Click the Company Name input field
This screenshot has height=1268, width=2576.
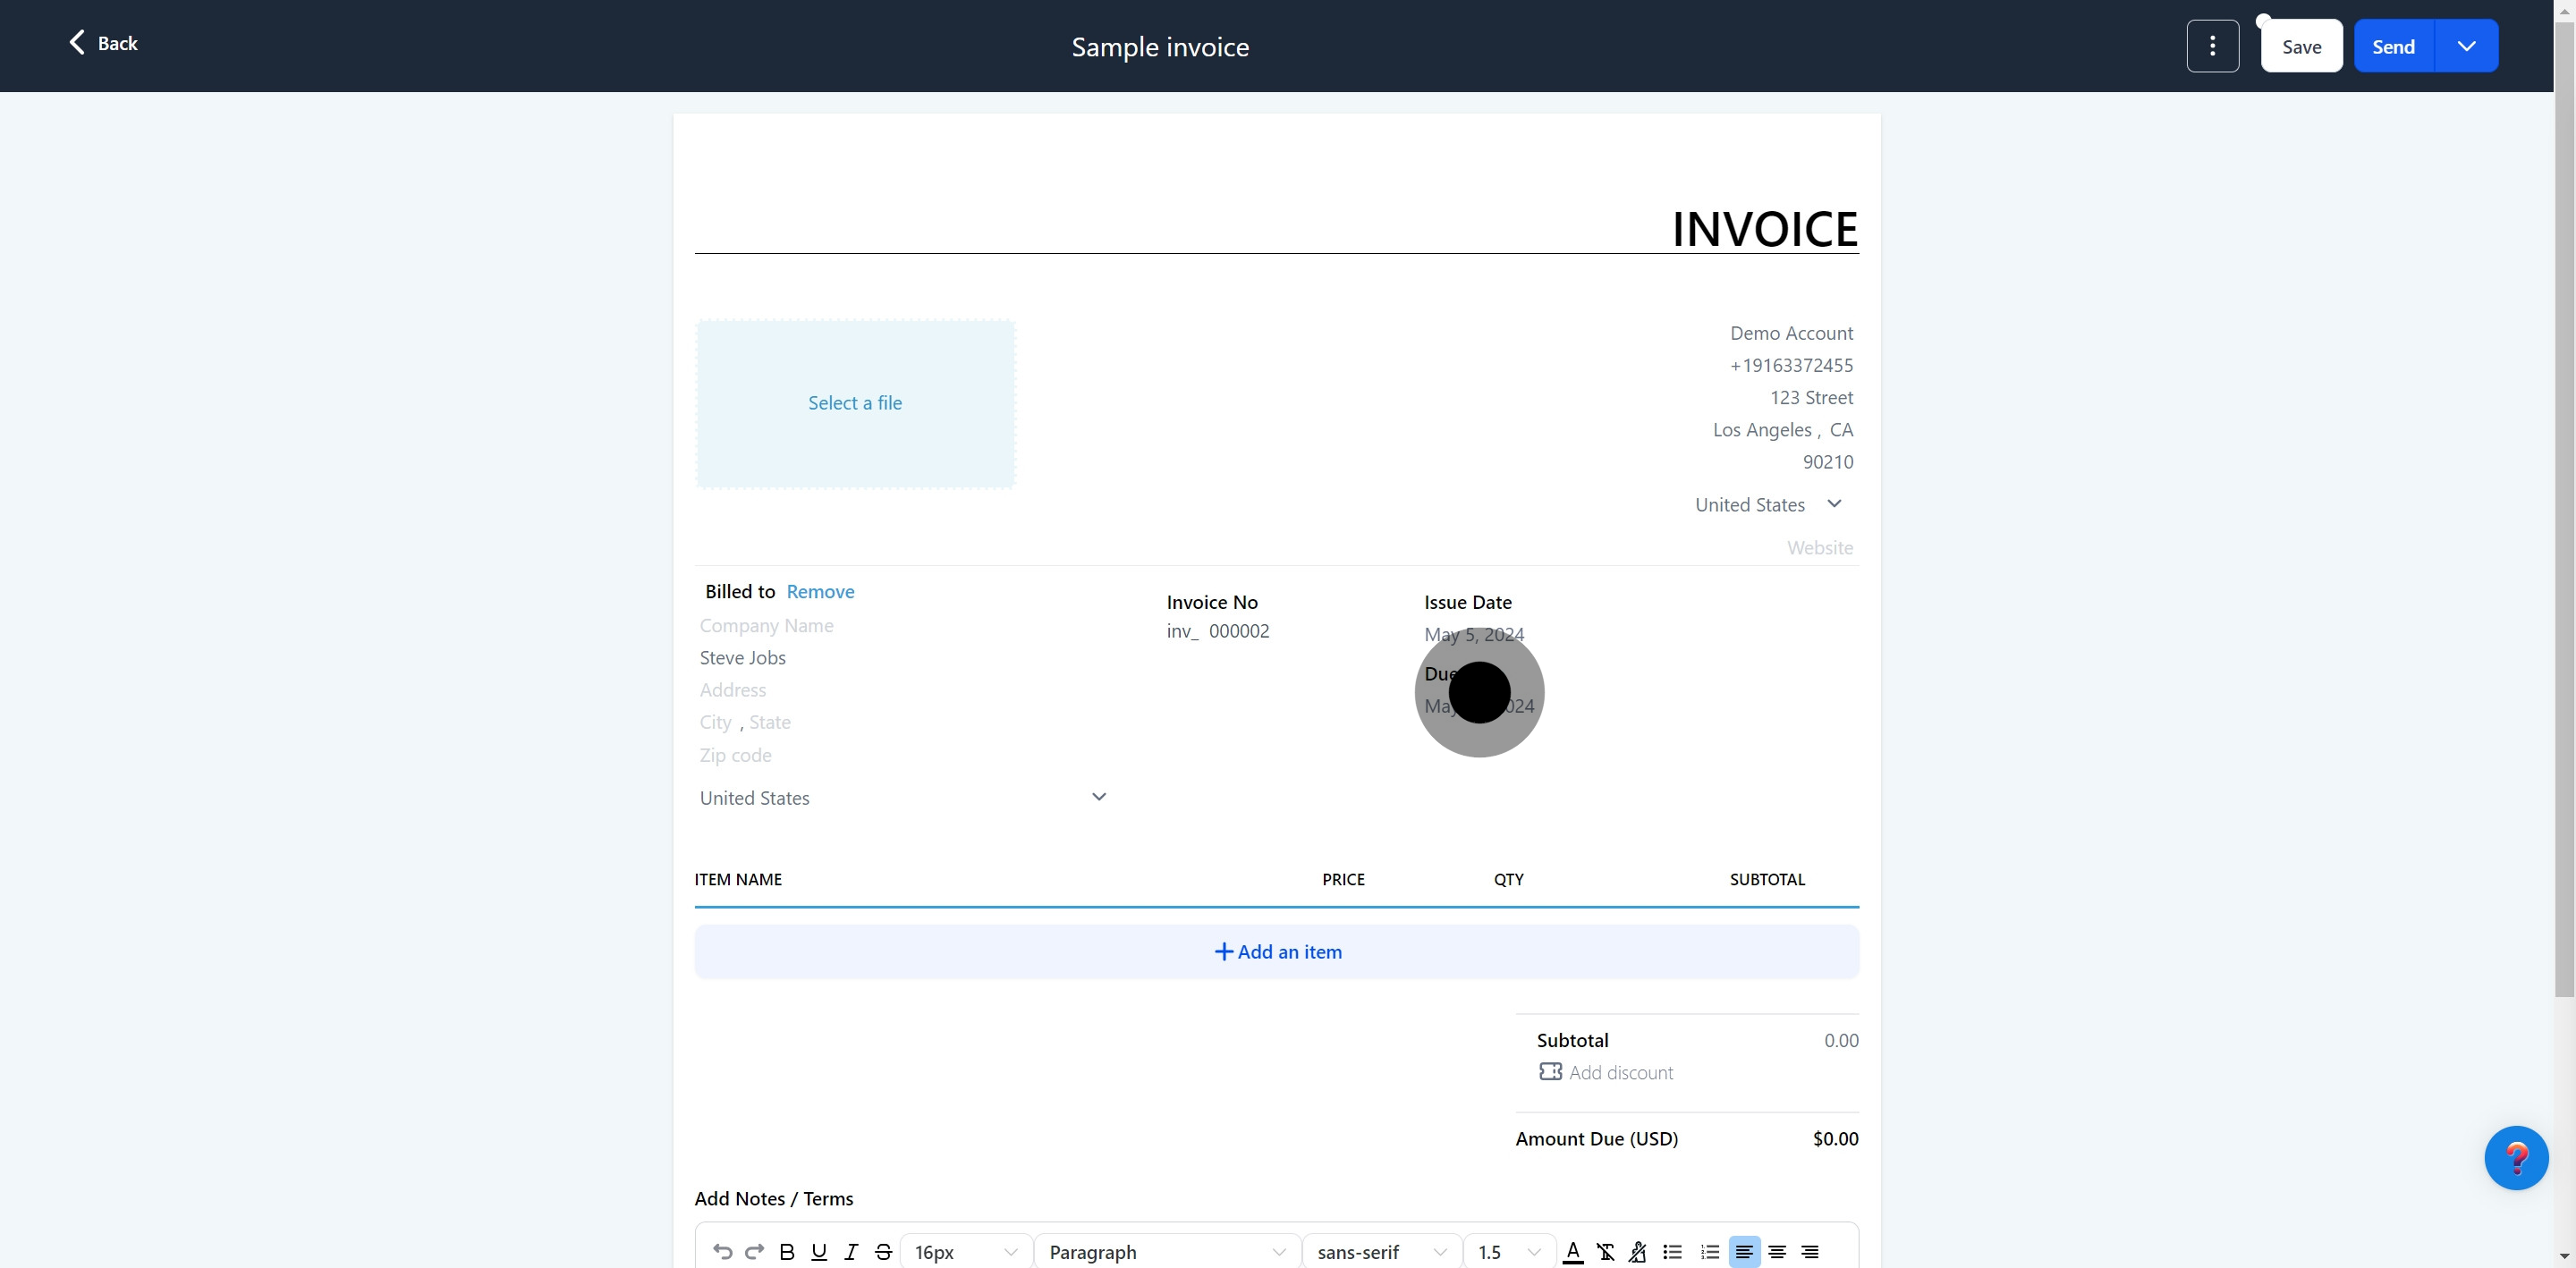767,625
